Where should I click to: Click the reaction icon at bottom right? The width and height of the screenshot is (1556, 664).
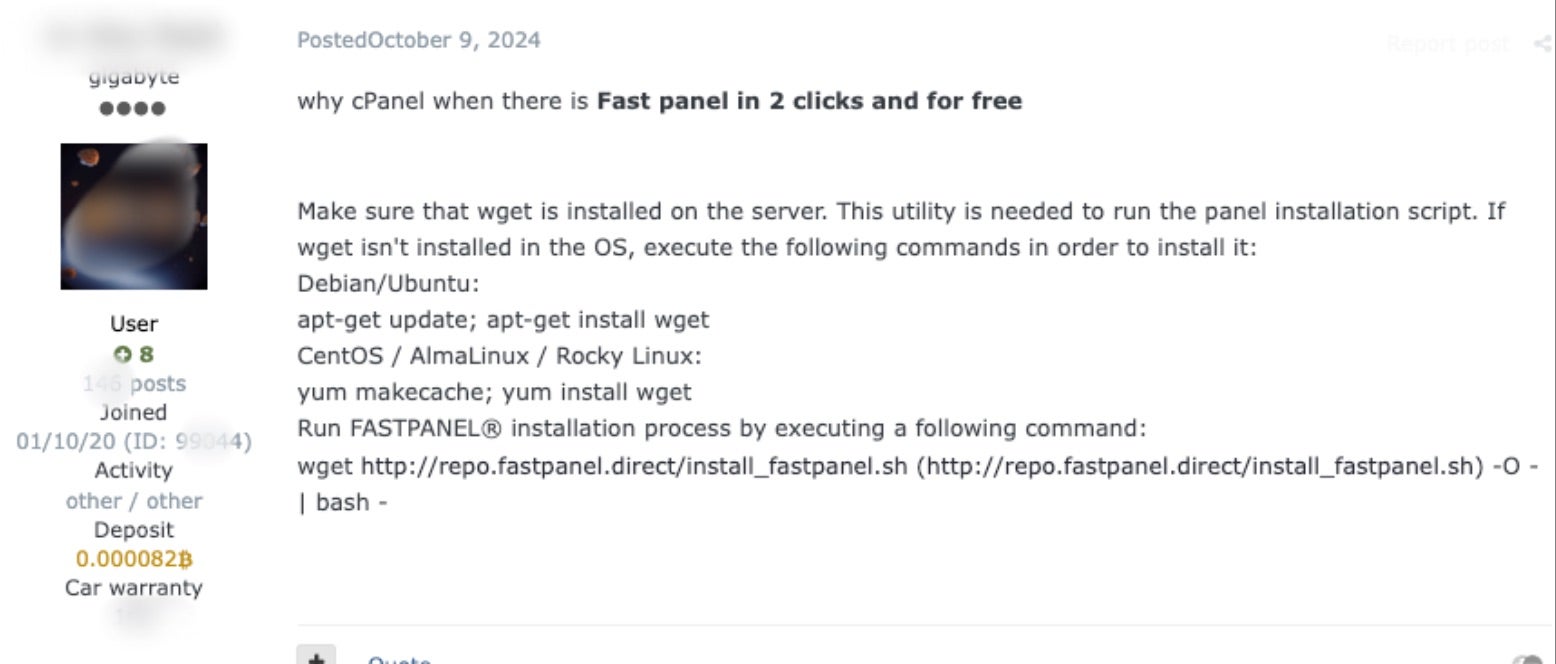coord(1528,658)
